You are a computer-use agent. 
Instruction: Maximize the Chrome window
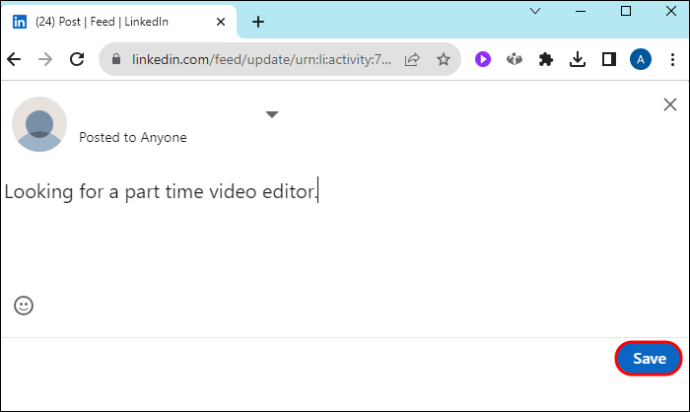tap(626, 11)
